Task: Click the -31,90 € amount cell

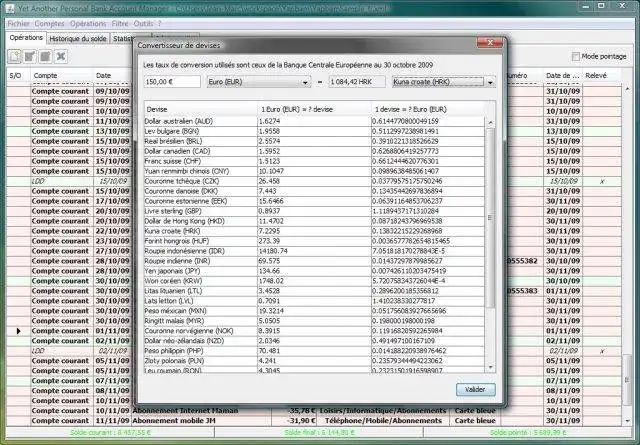Action: pyautogui.click(x=294, y=421)
